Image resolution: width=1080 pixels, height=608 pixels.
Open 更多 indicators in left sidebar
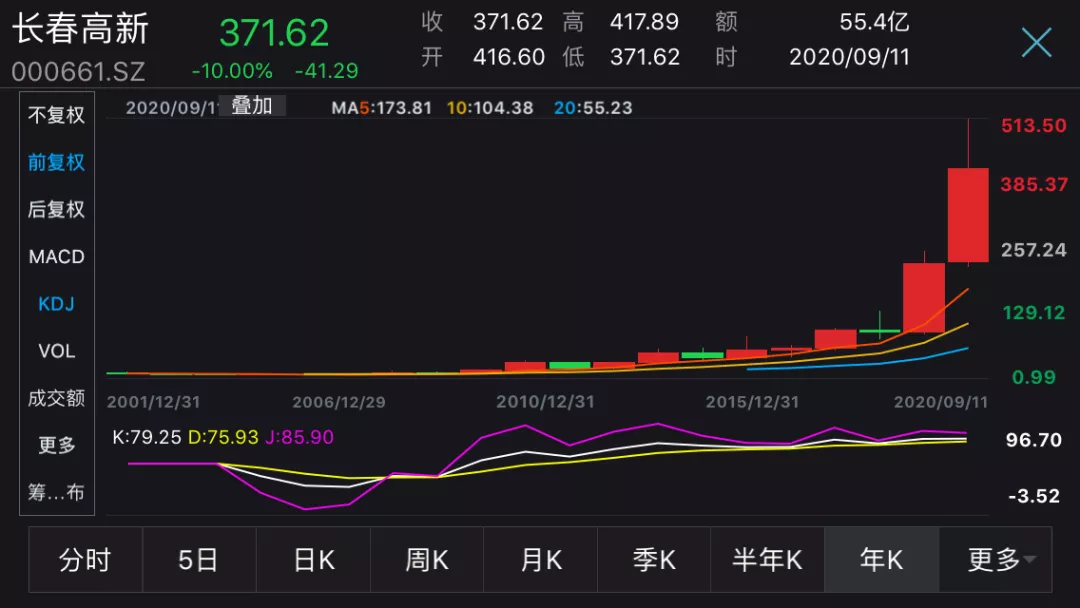coord(56,445)
